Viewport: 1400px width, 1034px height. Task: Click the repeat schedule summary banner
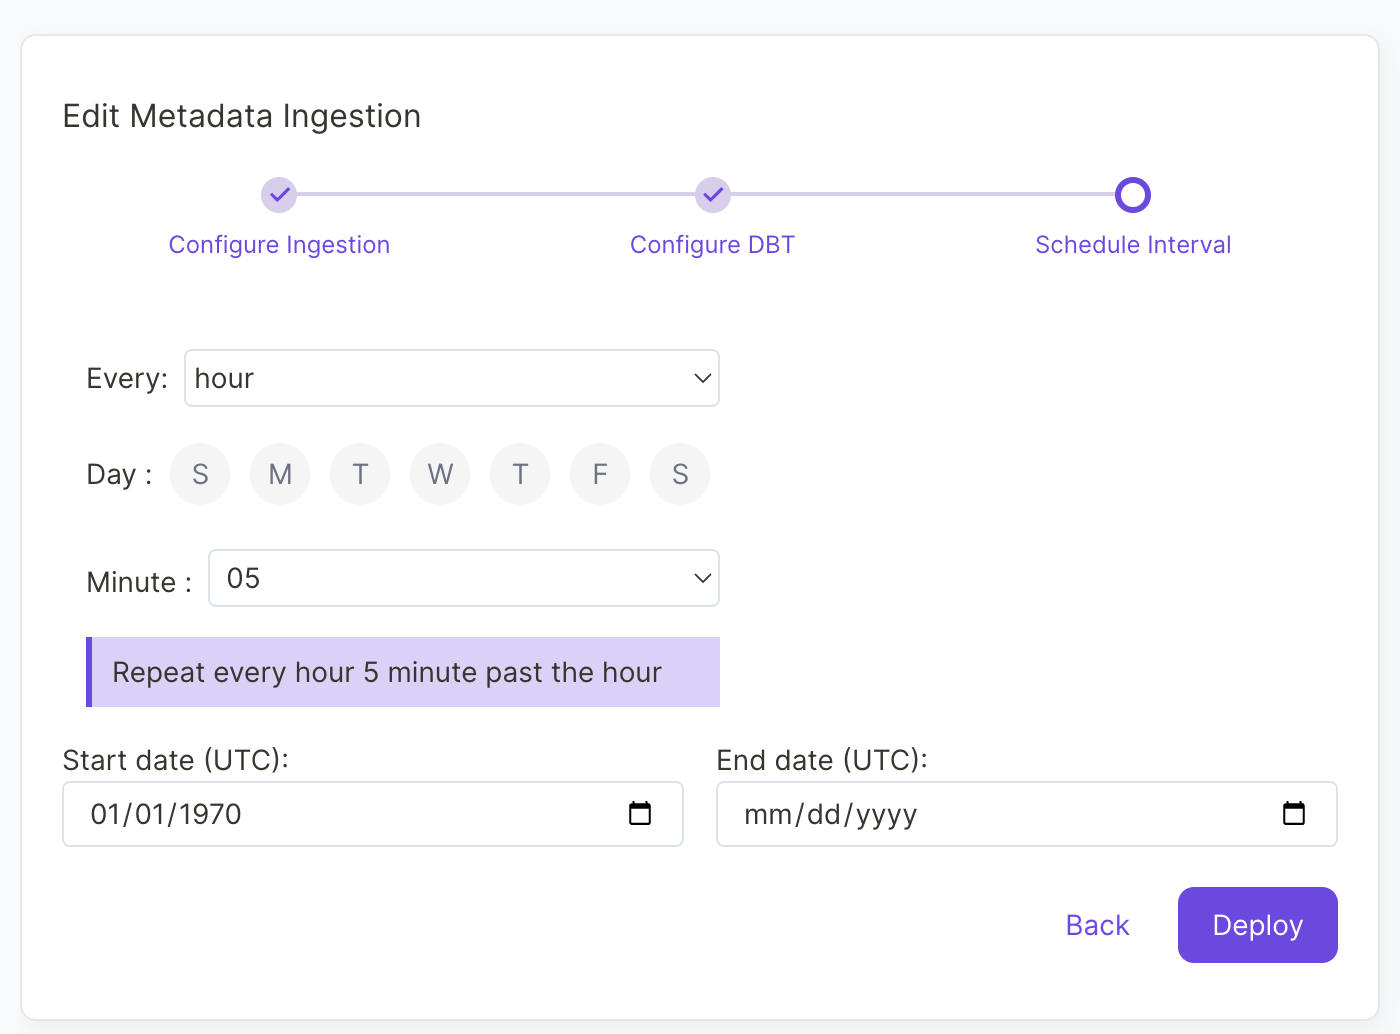[402, 672]
